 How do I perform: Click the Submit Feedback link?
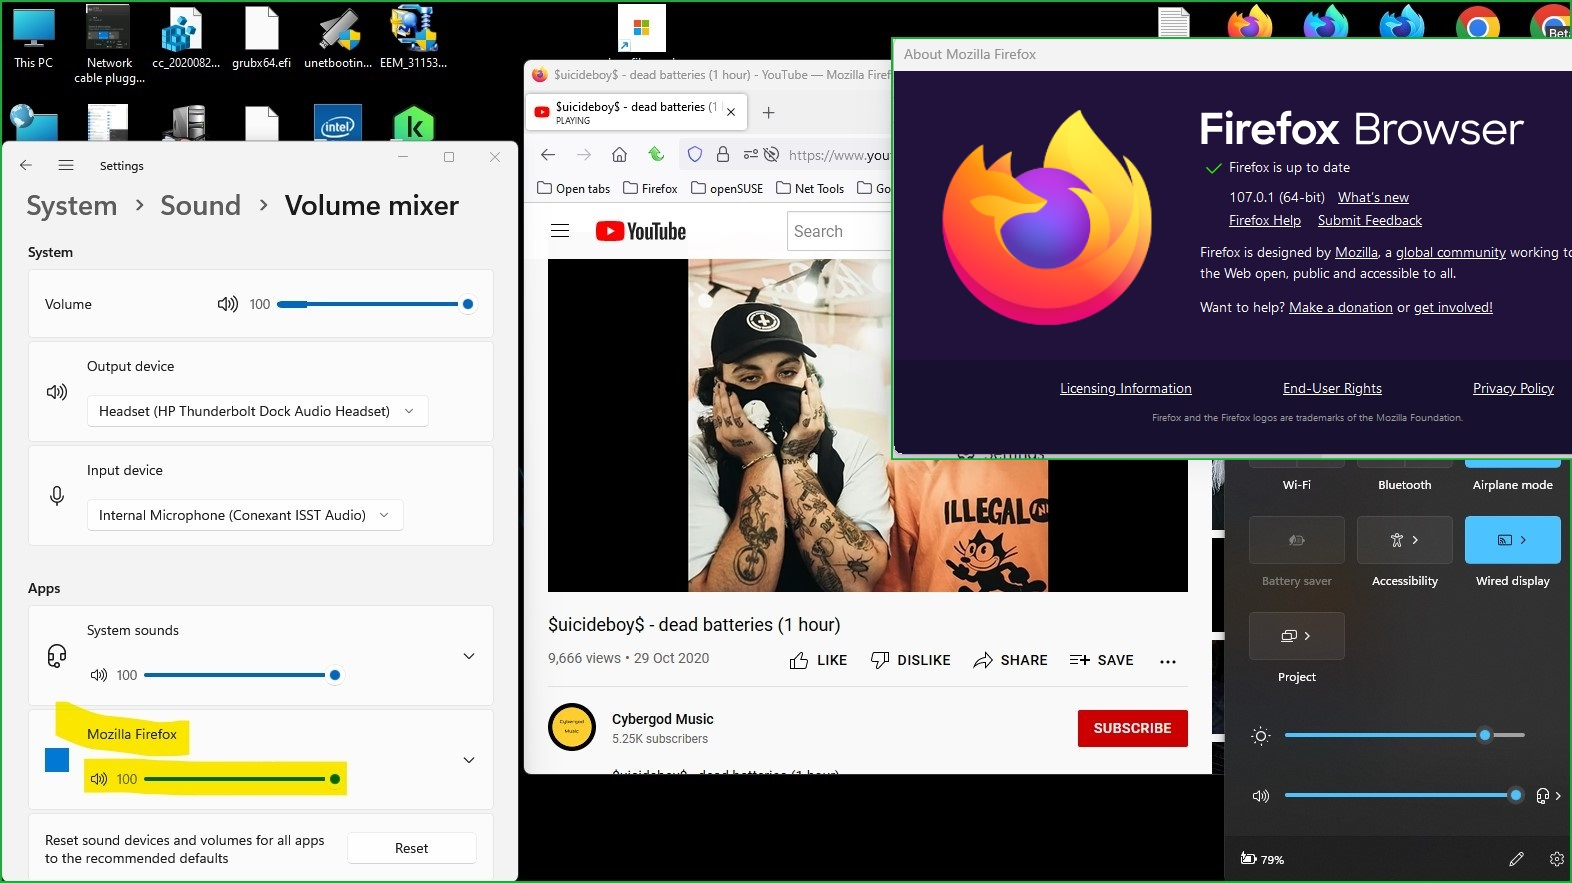1369,220
